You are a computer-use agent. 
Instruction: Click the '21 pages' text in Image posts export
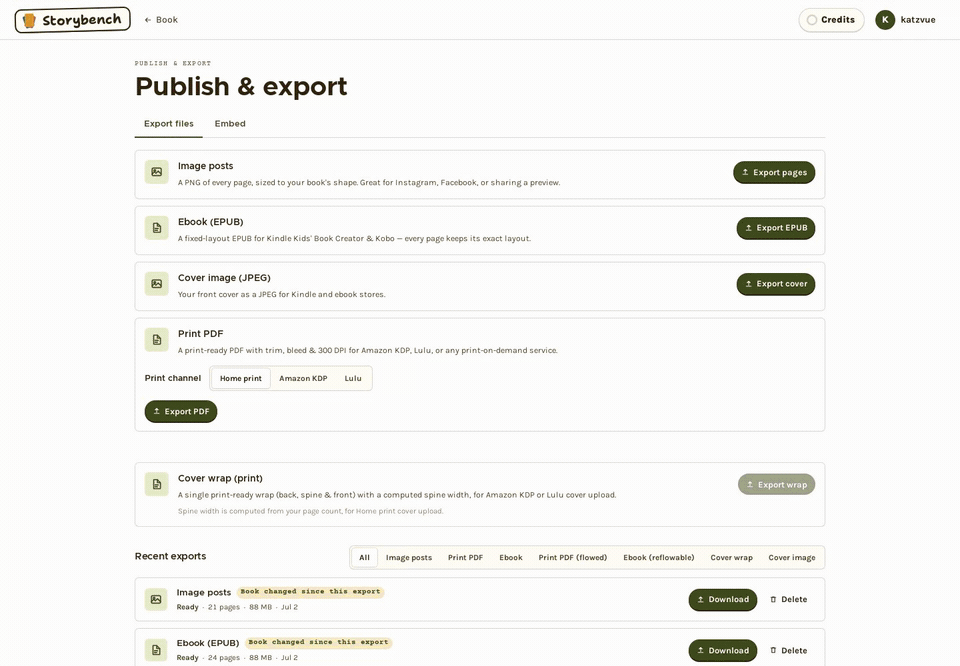(x=223, y=607)
